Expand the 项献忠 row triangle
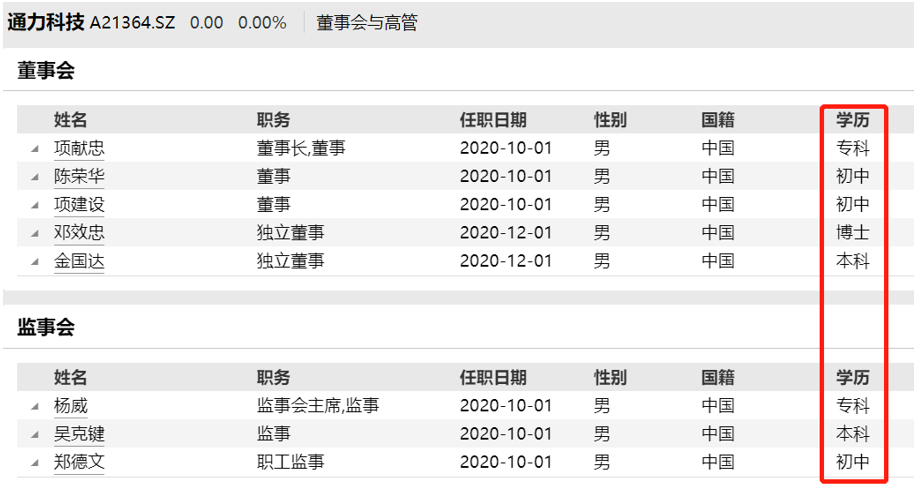 click(x=35, y=149)
